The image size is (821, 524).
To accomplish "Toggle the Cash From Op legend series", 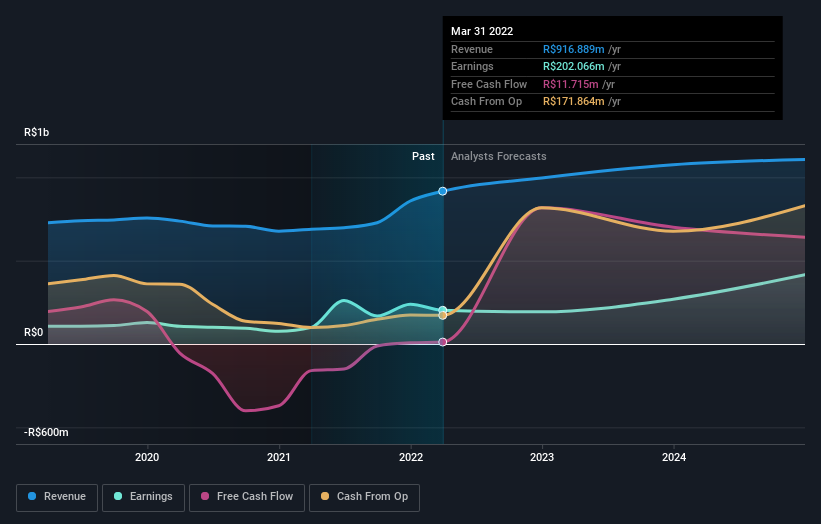I will [364, 497].
